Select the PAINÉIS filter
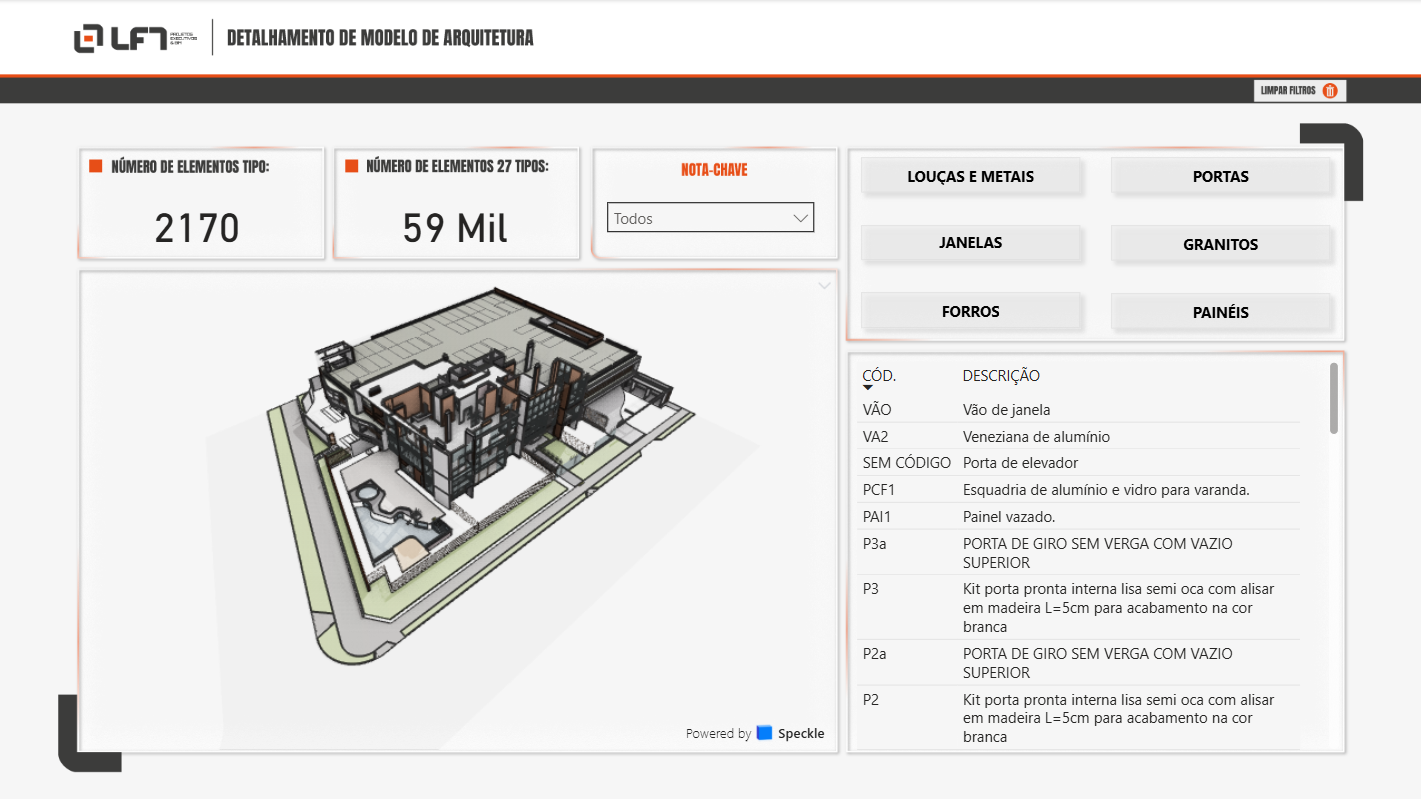Viewport: 1421px width, 799px height. [1221, 311]
